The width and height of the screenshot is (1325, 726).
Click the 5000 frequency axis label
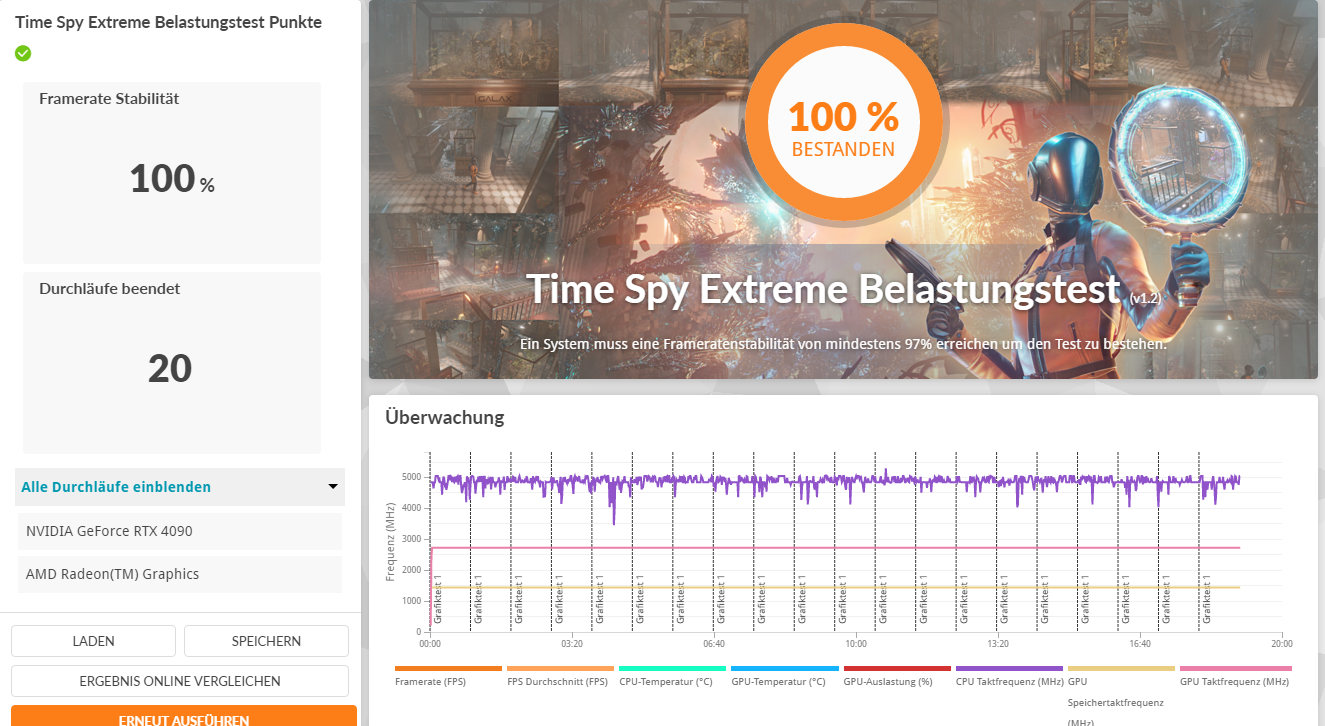[412, 477]
